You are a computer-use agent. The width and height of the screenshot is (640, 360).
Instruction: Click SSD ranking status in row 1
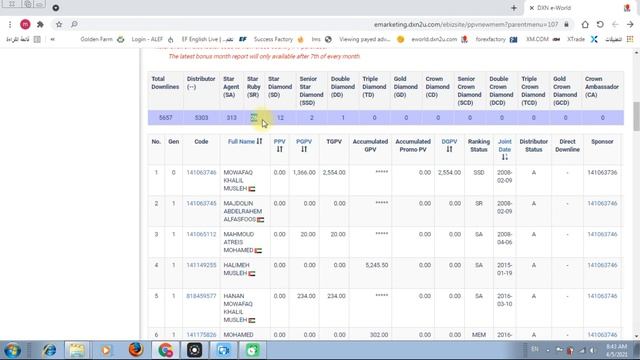pos(479,172)
